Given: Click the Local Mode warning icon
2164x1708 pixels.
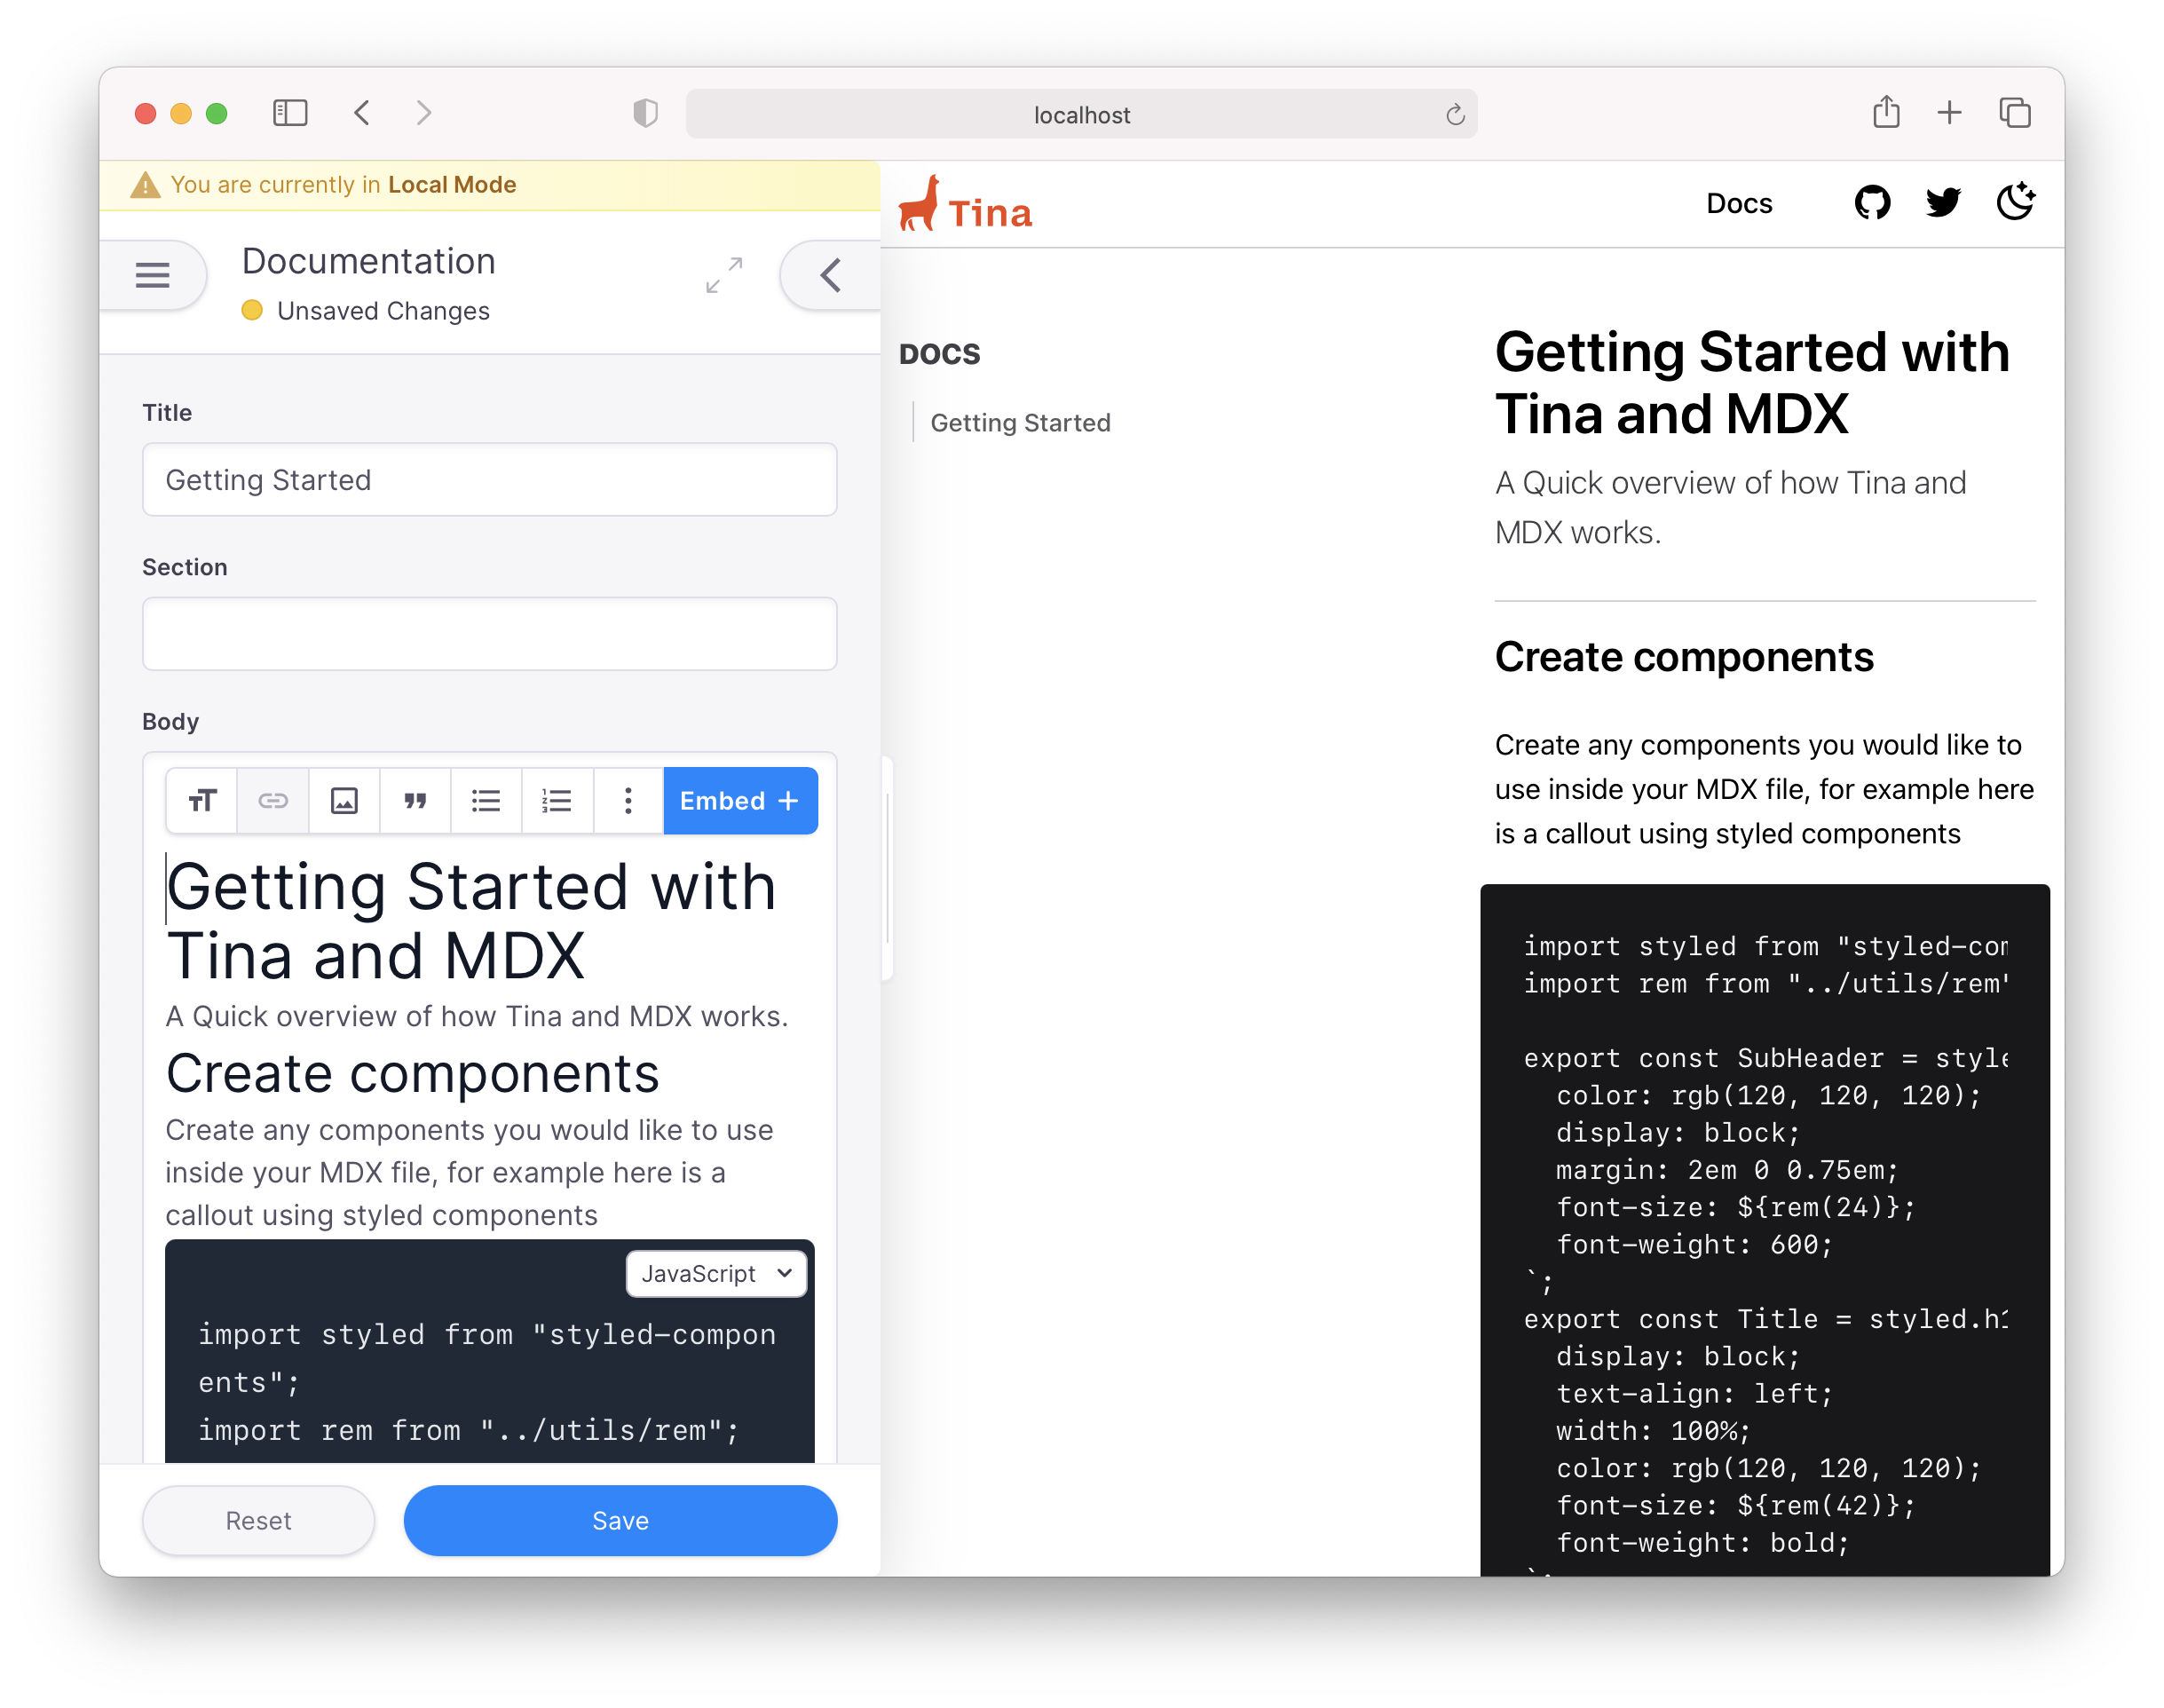Looking at the screenshot, I should coord(146,185).
